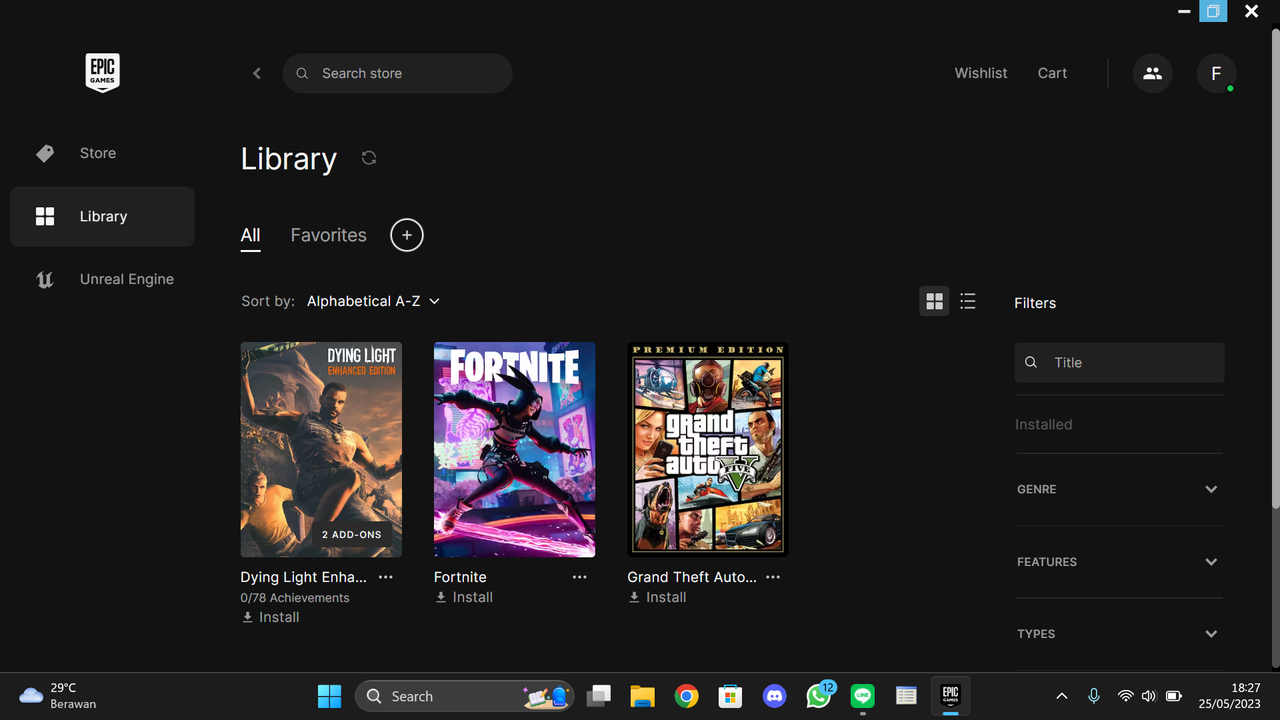Install Grand Theft Auto V

[657, 597]
